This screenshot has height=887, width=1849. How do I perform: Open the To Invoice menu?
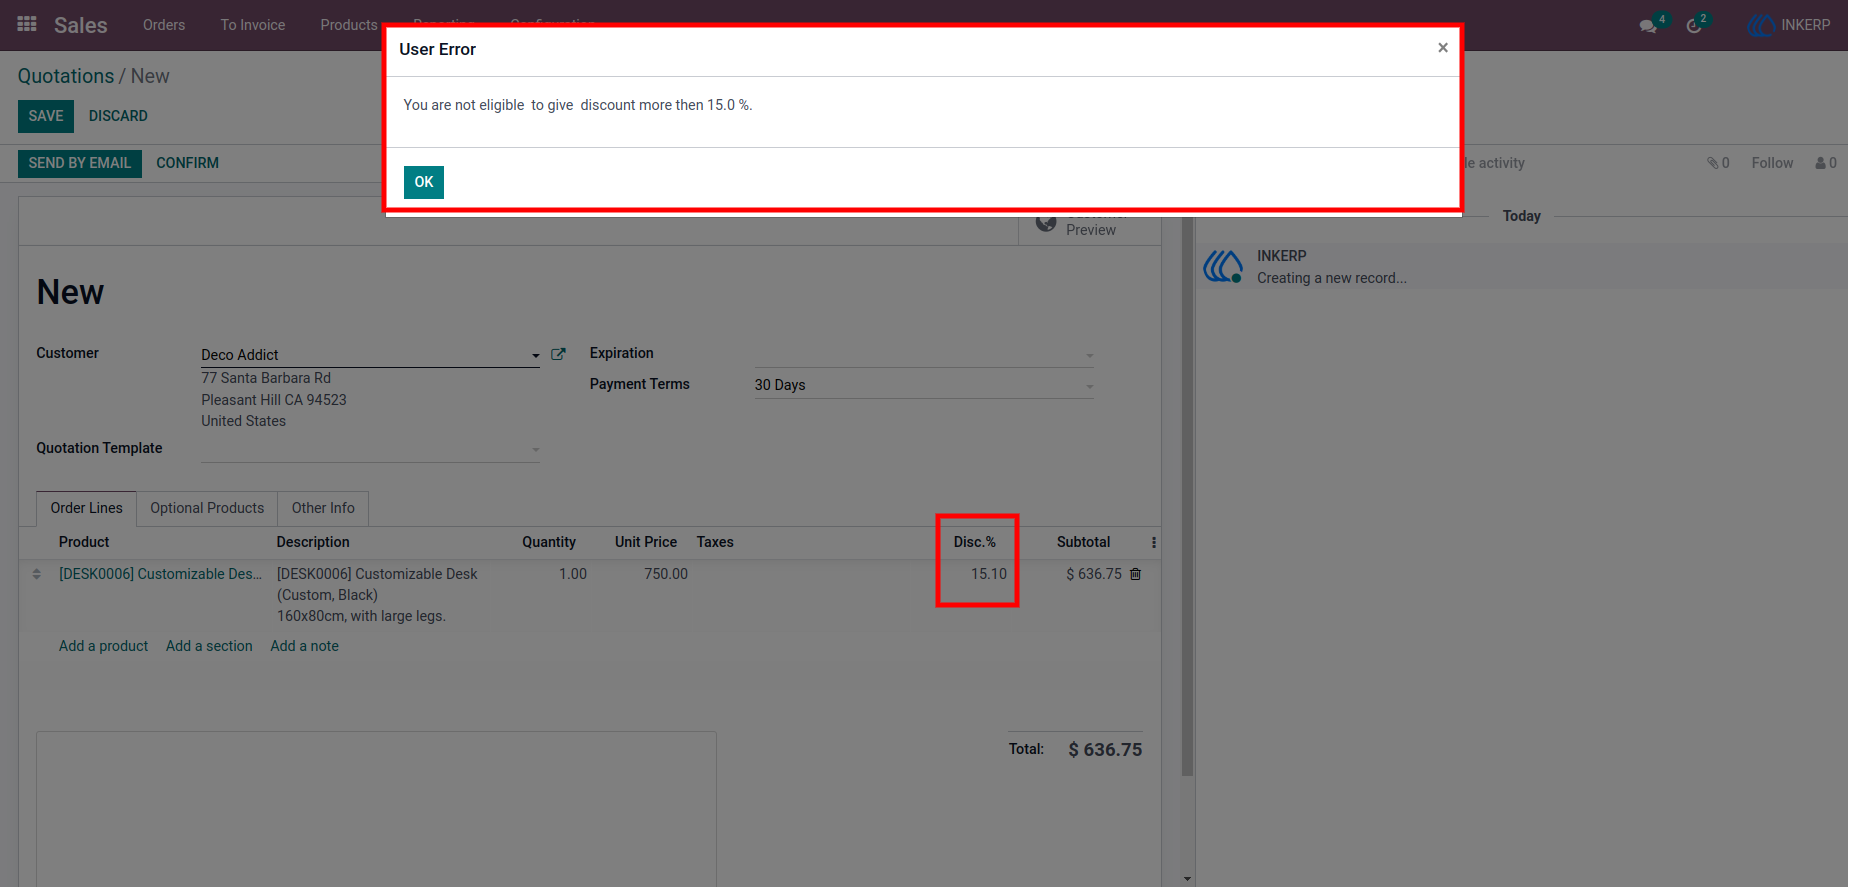pos(253,25)
